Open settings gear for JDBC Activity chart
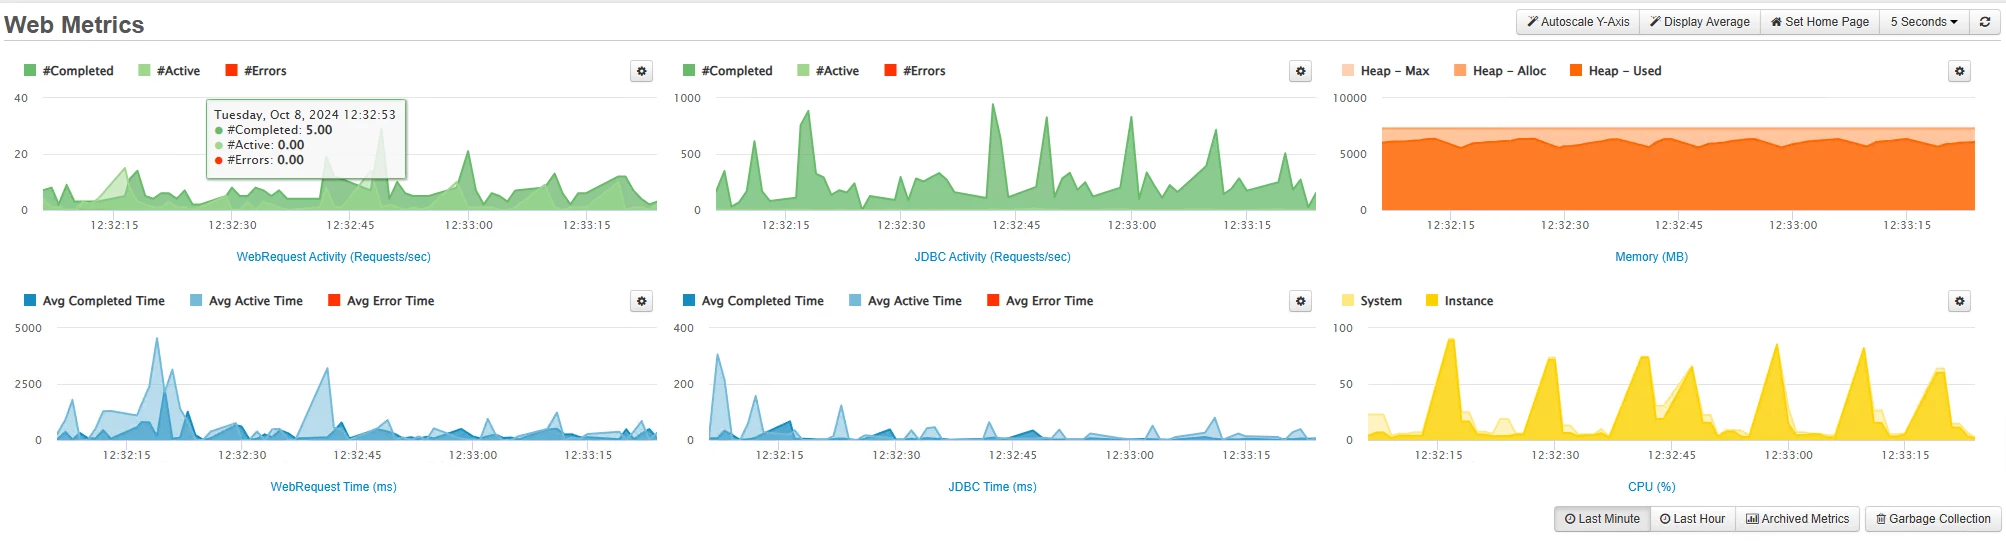Screen dimensions: 2006x541 pos(1300,71)
